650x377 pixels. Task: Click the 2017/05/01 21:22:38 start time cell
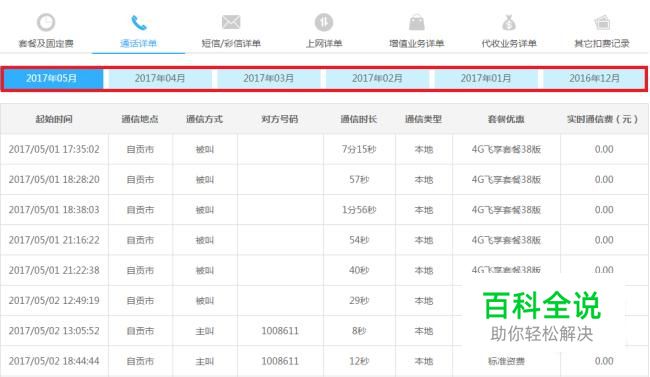(54, 270)
